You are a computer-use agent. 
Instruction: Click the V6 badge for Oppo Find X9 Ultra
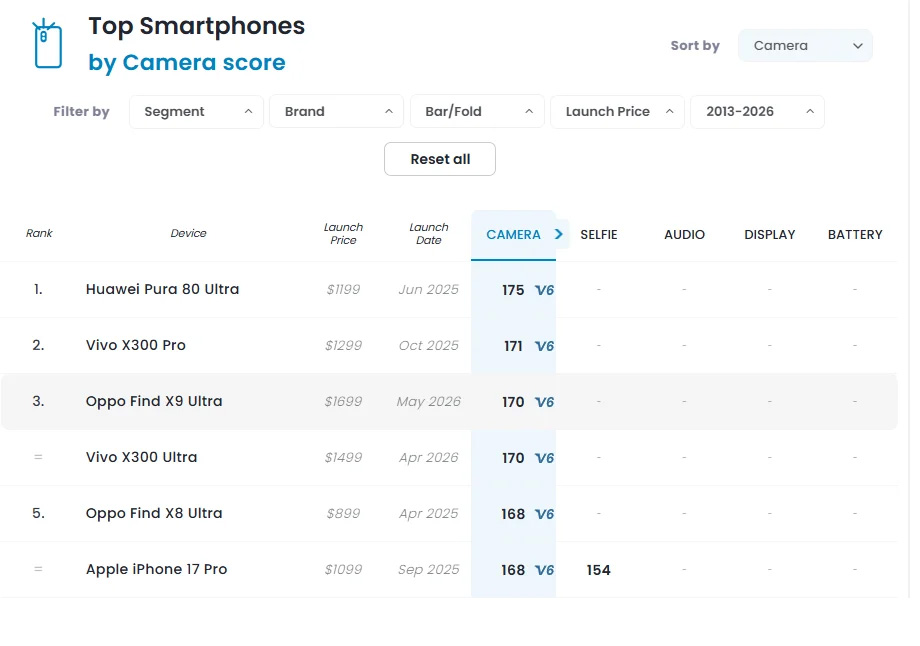(544, 402)
